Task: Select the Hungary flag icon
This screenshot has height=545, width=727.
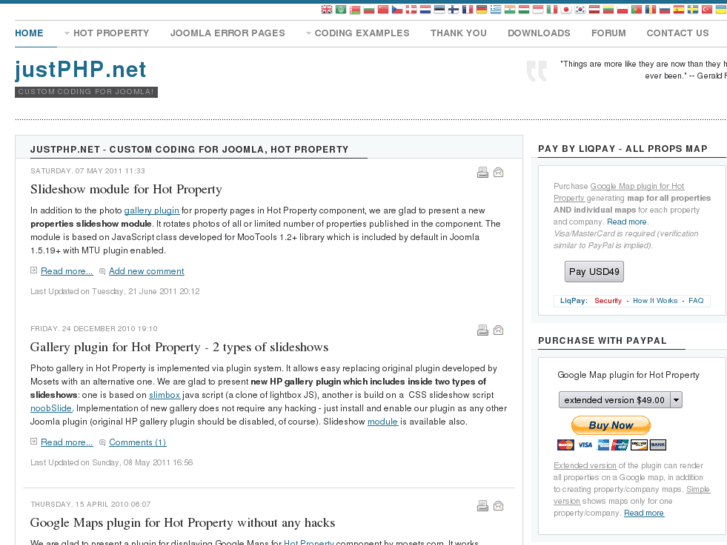Action: tap(524, 9)
